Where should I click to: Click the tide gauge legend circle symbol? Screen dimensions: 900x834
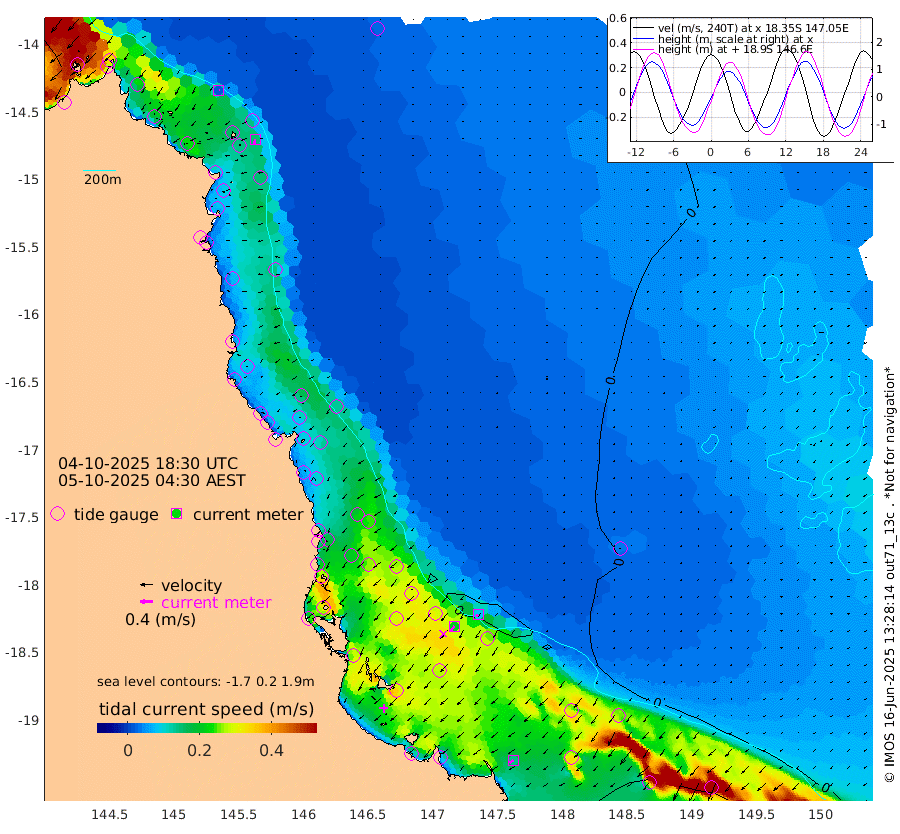[x=57, y=514]
